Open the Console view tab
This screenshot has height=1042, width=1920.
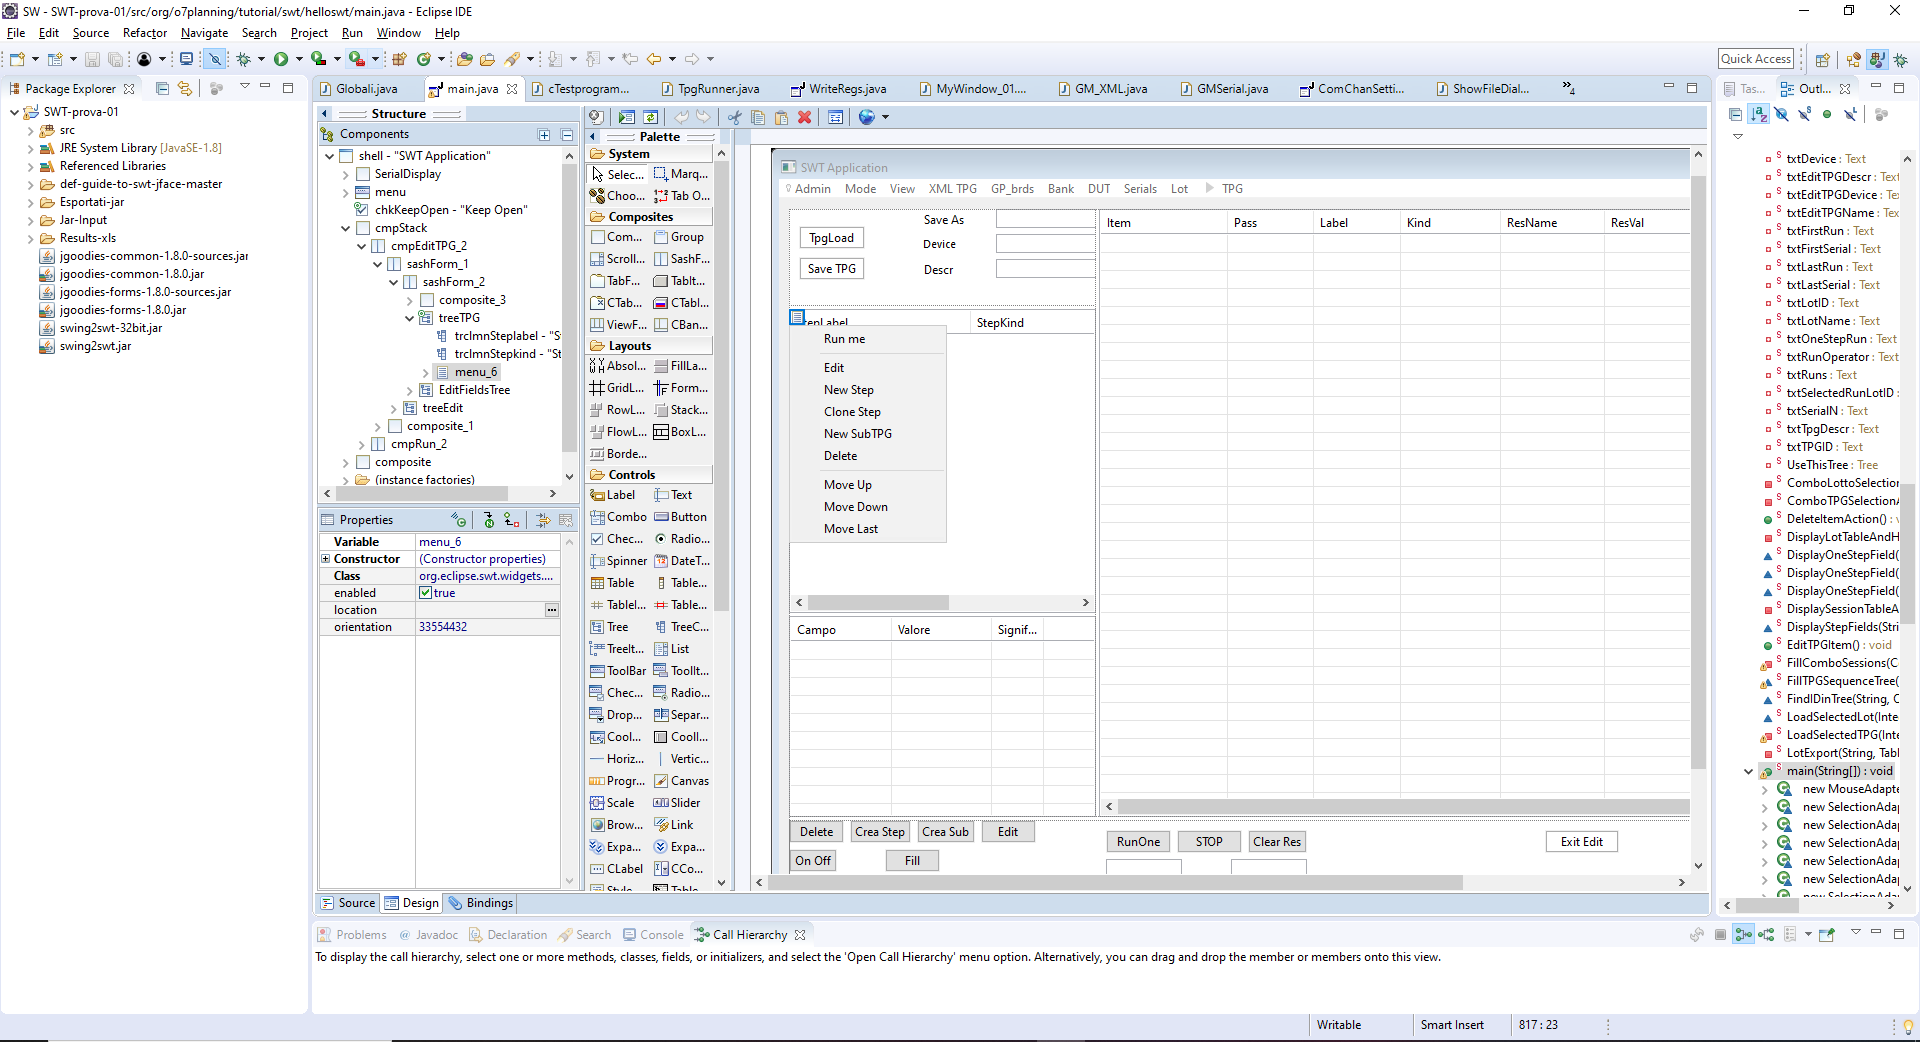pos(654,935)
